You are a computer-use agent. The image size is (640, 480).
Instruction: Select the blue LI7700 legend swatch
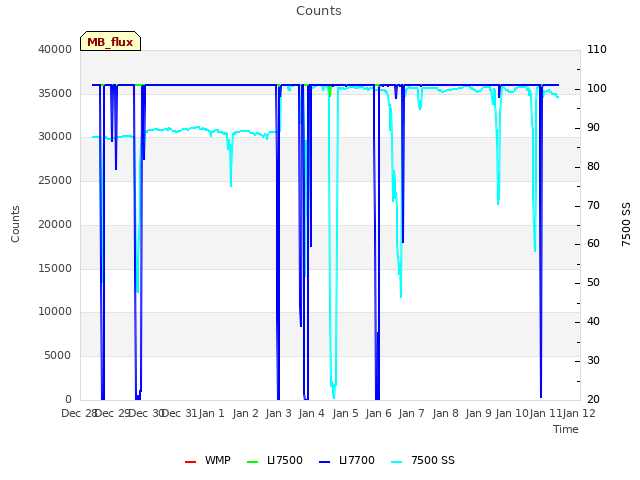coord(324,462)
